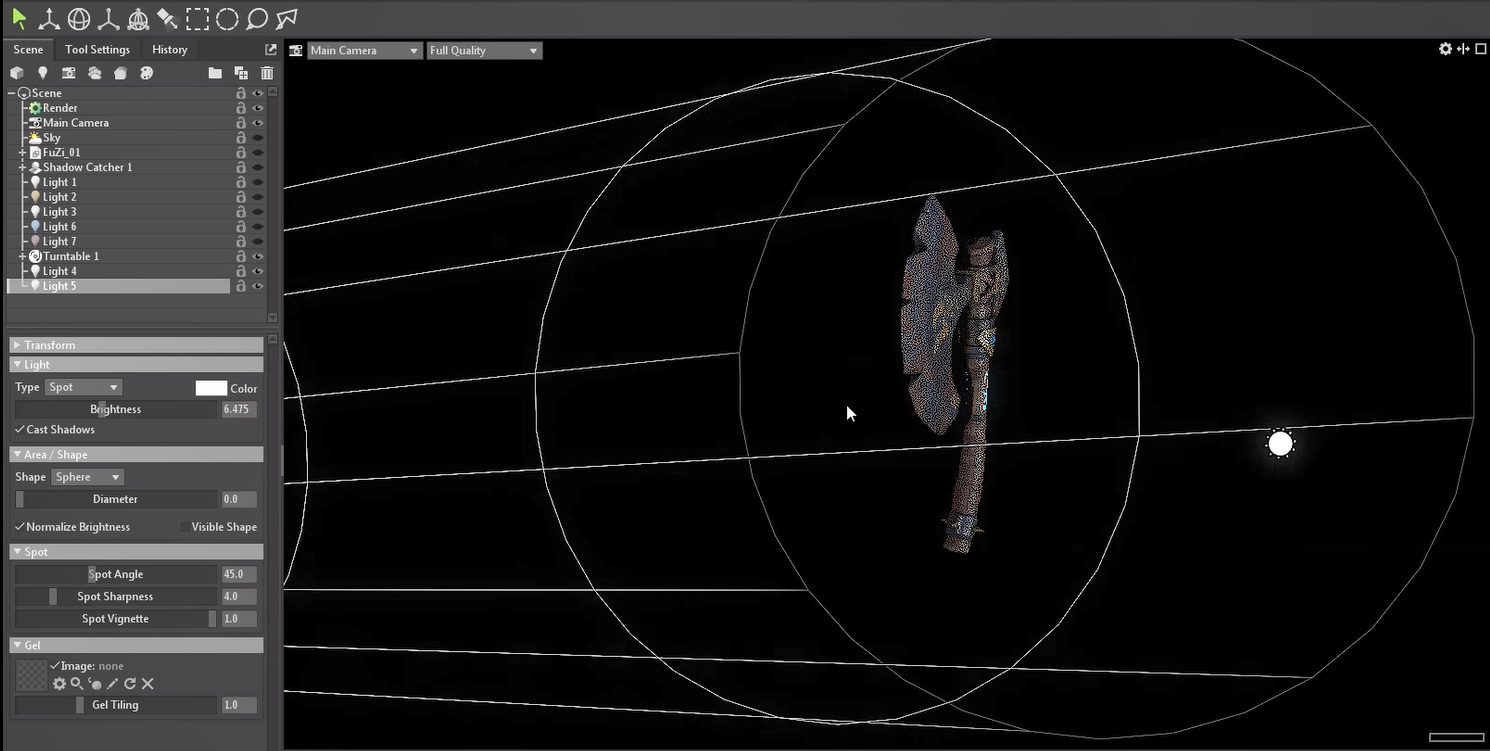
Task: Open the Main Camera dropdown
Action: point(364,50)
